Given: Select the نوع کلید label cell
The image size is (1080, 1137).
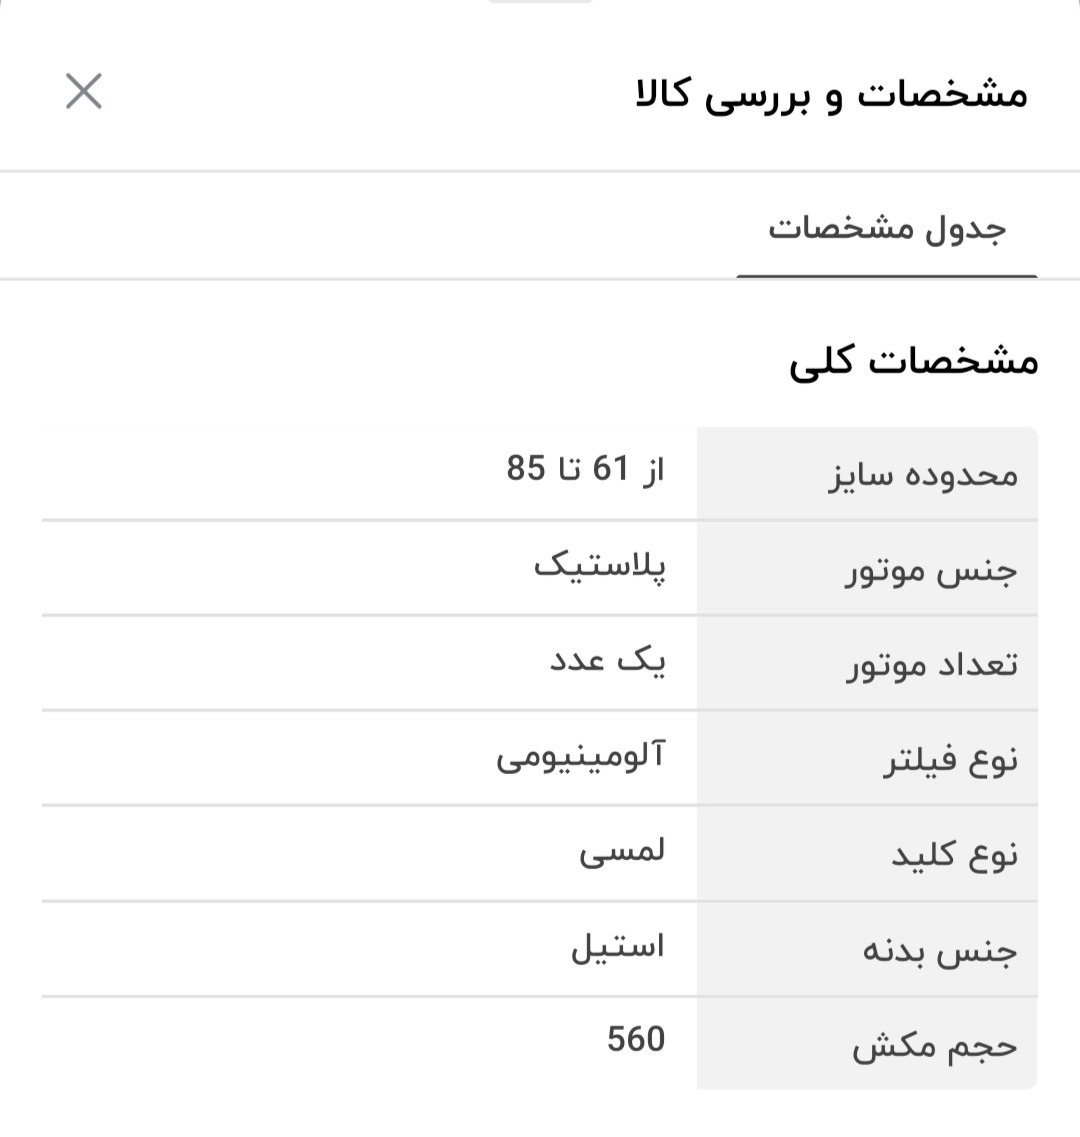Looking at the screenshot, I should [867, 853].
